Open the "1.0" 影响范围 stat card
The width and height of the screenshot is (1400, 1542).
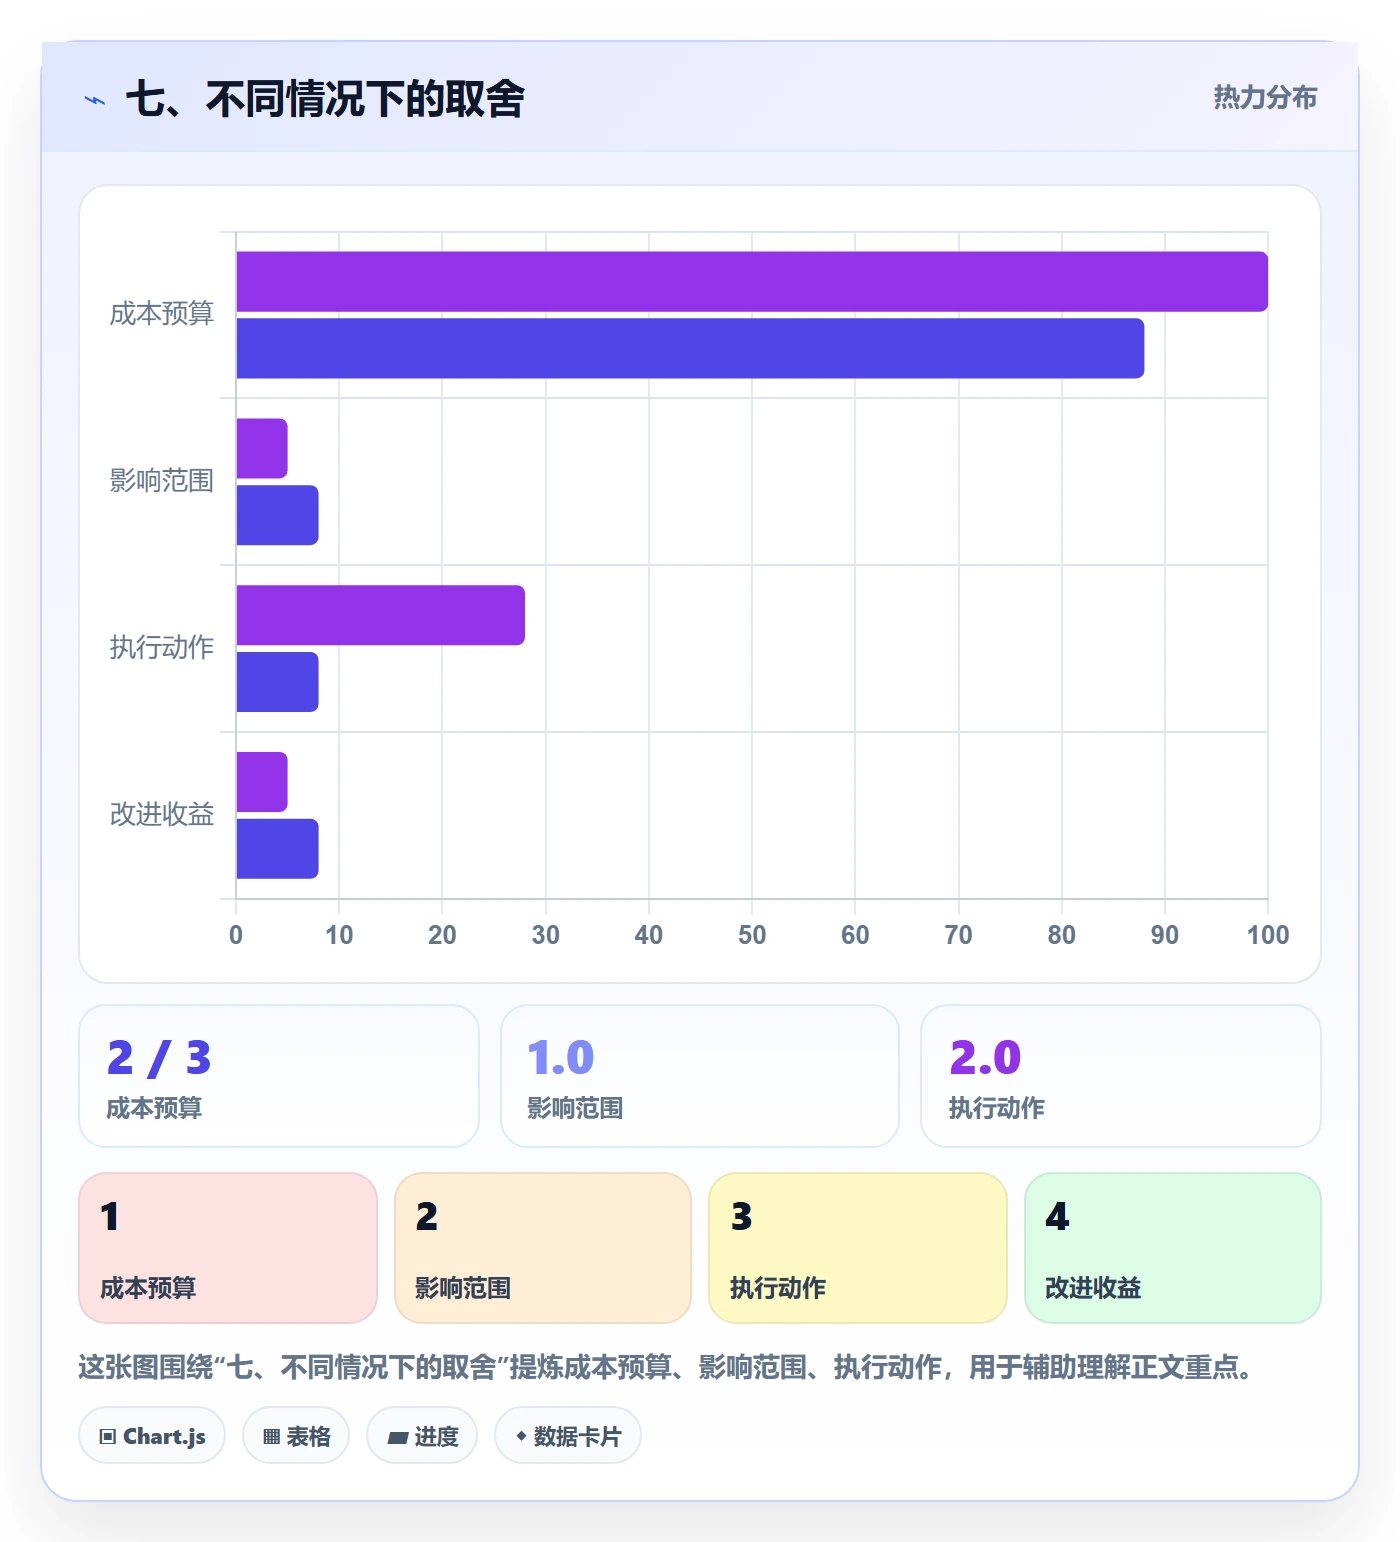point(700,1076)
